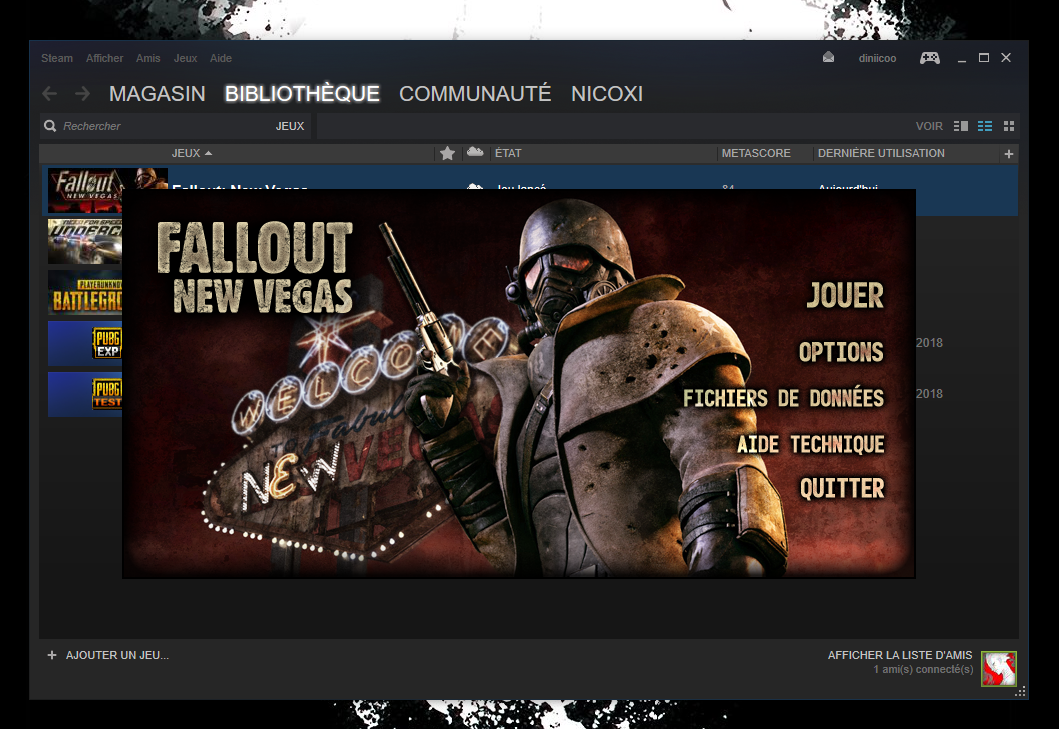This screenshot has width=1059, height=729.
Task: Click the '1 ami(s) connecté(s)' text
Action: [923, 670]
